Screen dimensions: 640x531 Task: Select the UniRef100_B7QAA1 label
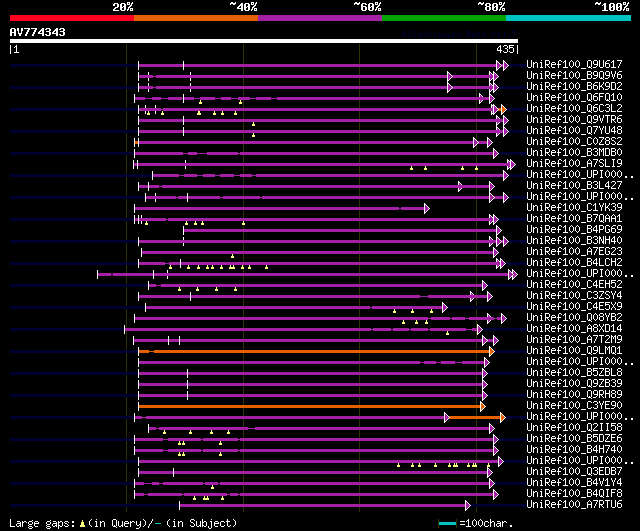tap(574, 218)
